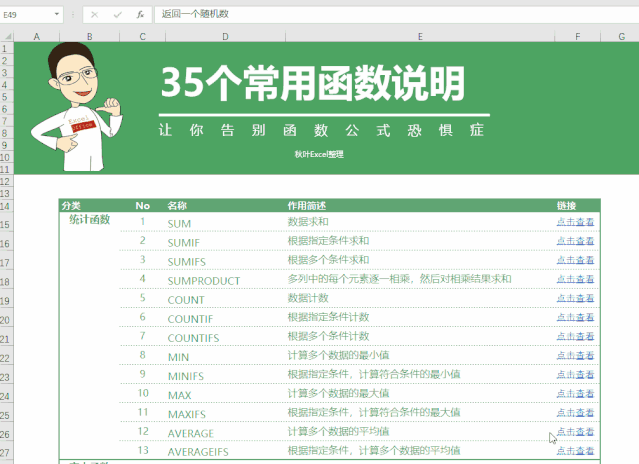Open the link in the SUMIF row

[575, 241]
